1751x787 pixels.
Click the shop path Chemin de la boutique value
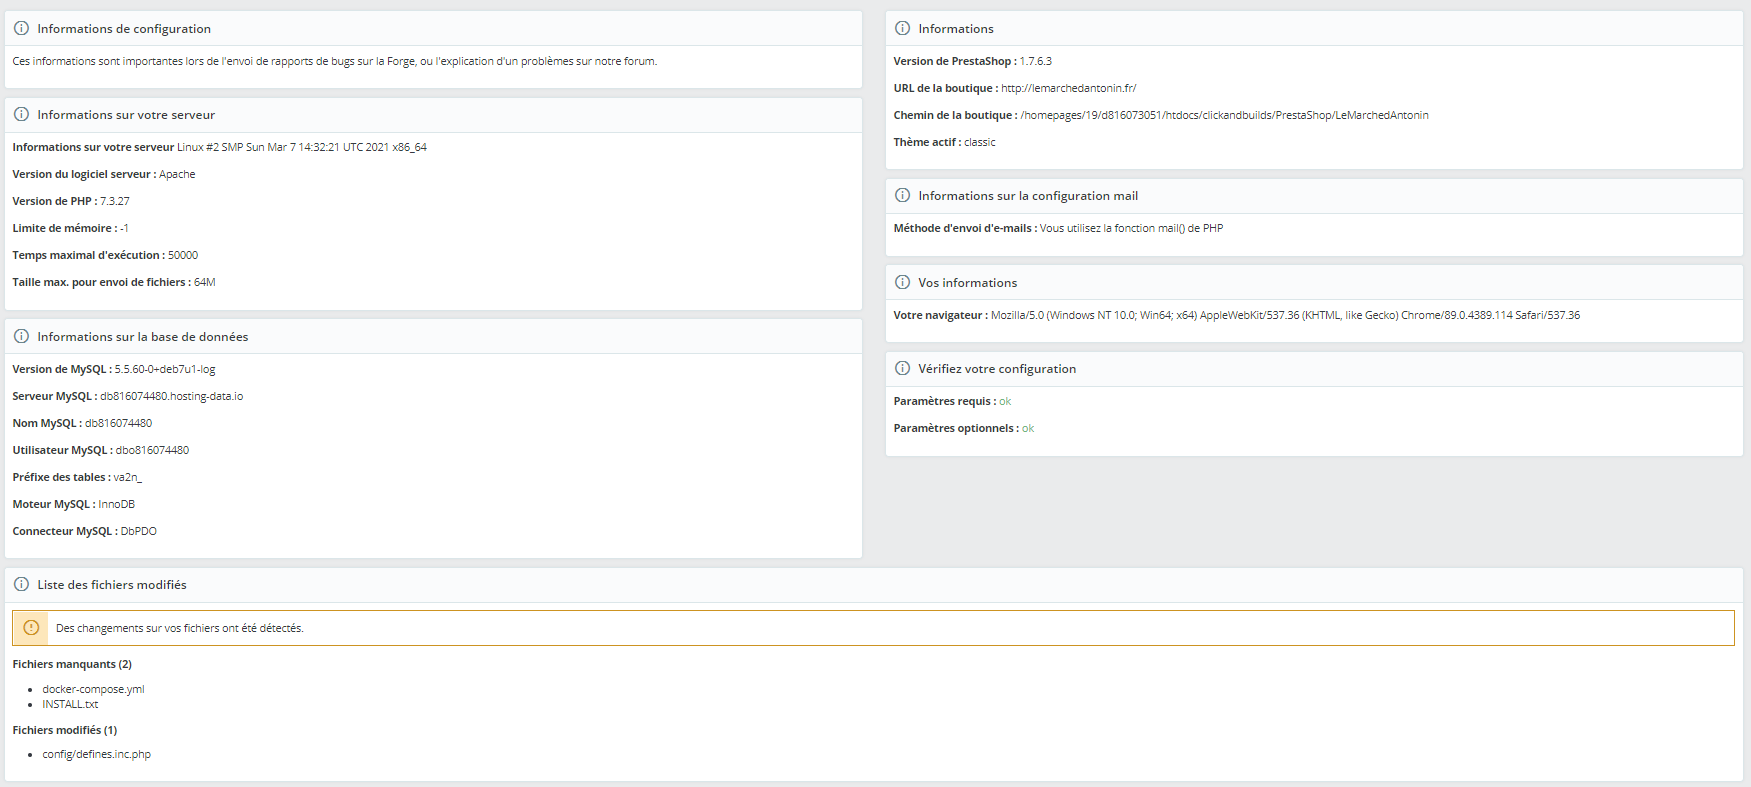[x=1224, y=115]
